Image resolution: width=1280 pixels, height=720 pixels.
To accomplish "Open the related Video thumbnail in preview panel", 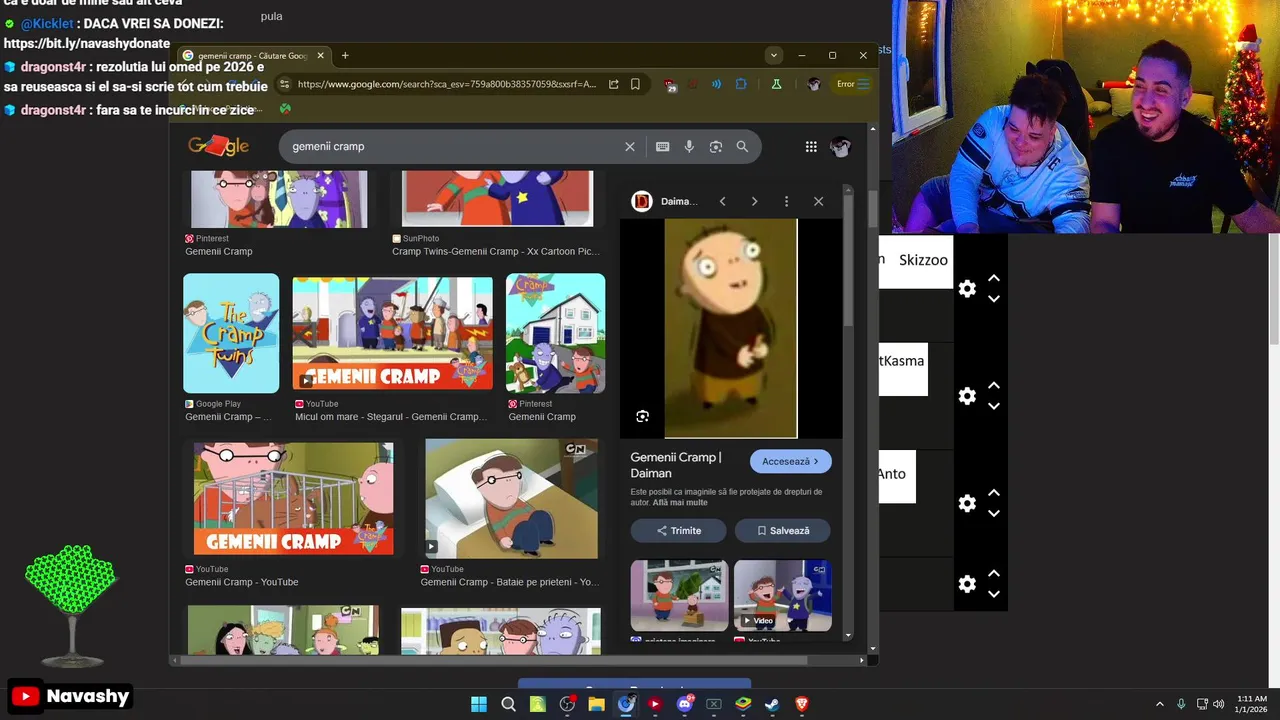I will pyautogui.click(x=782, y=595).
